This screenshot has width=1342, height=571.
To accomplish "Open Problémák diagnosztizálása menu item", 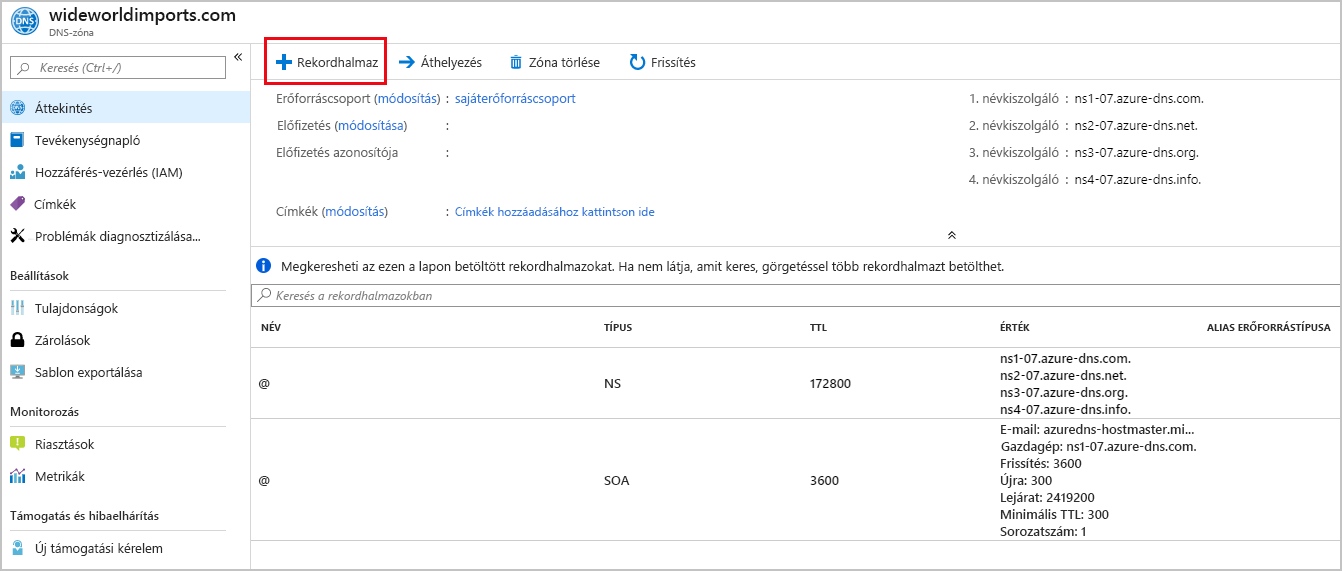I will pyautogui.click(x=125, y=236).
